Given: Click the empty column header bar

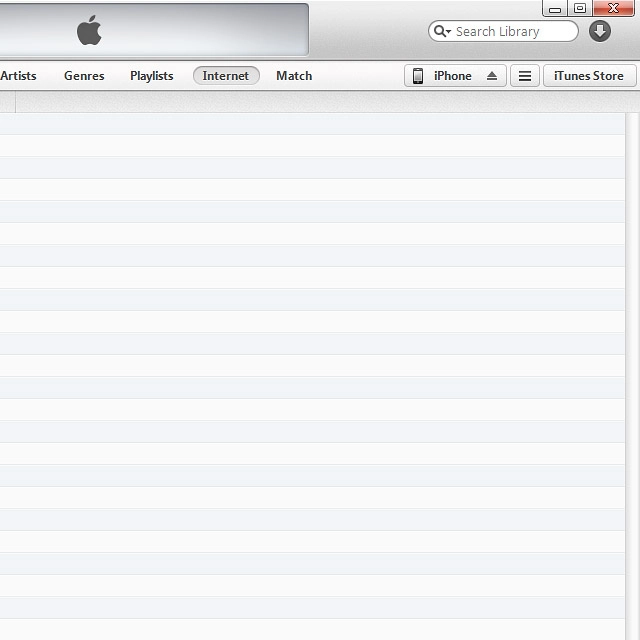Looking at the screenshot, I should point(320,102).
